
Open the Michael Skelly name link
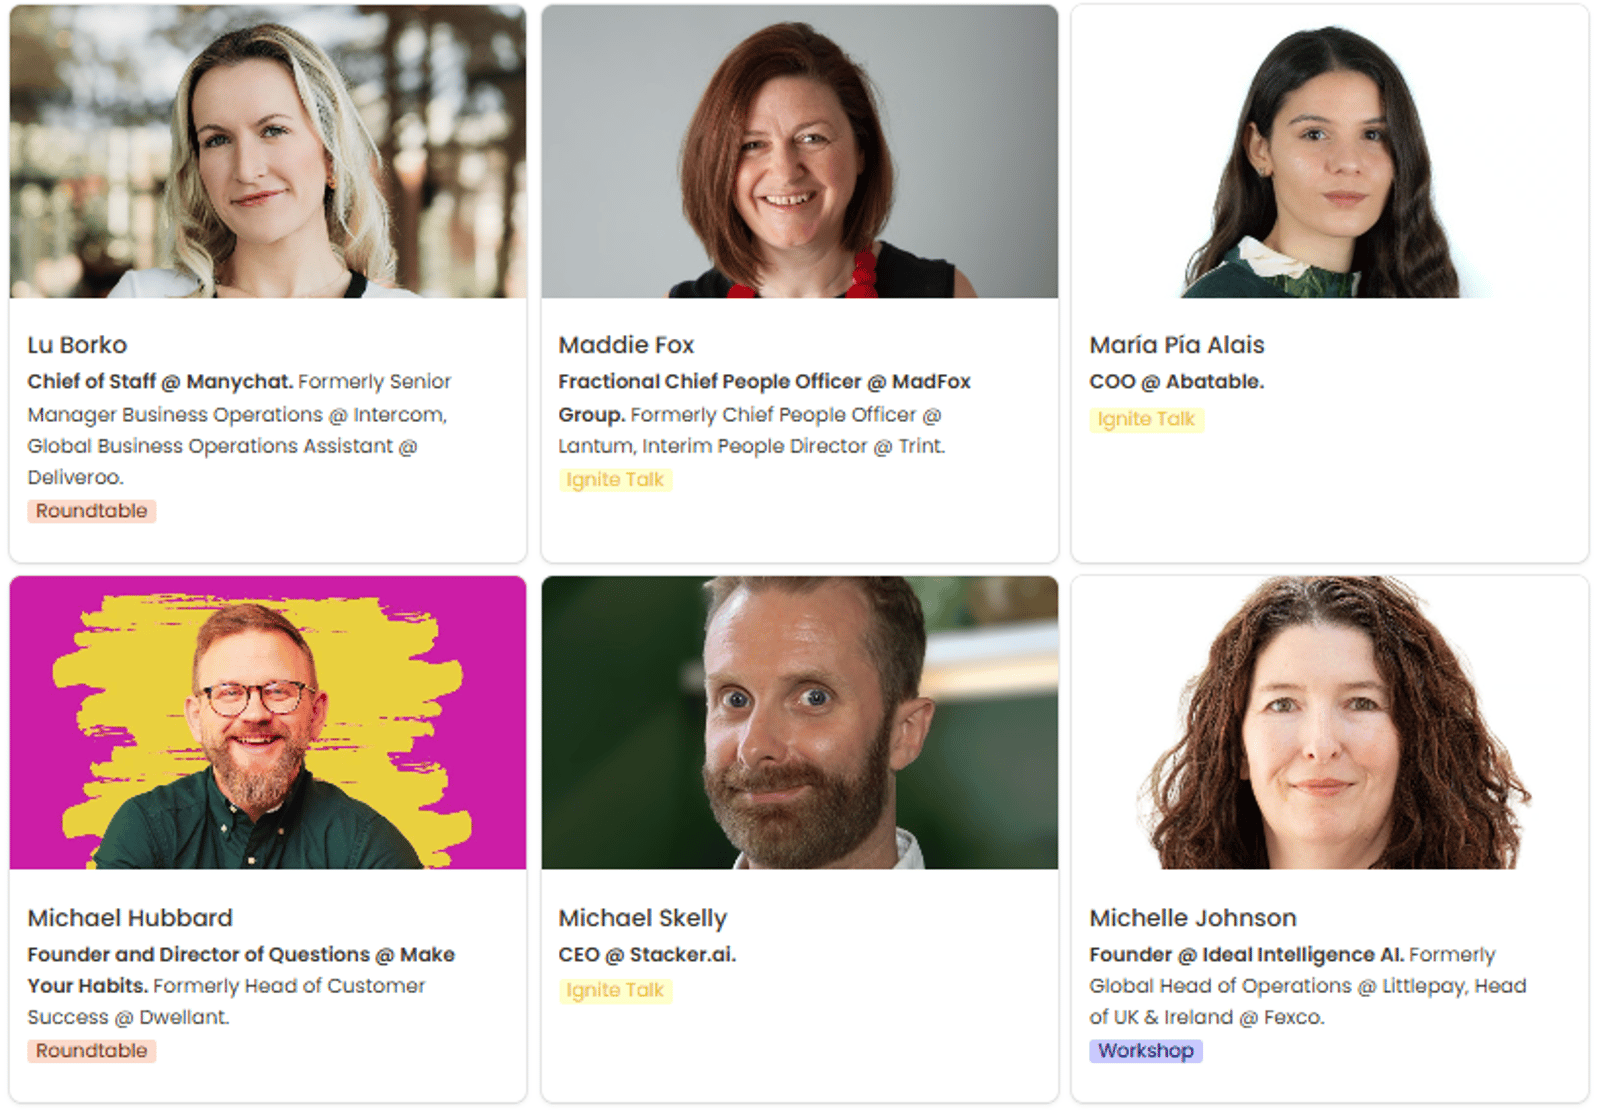pos(642,918)
